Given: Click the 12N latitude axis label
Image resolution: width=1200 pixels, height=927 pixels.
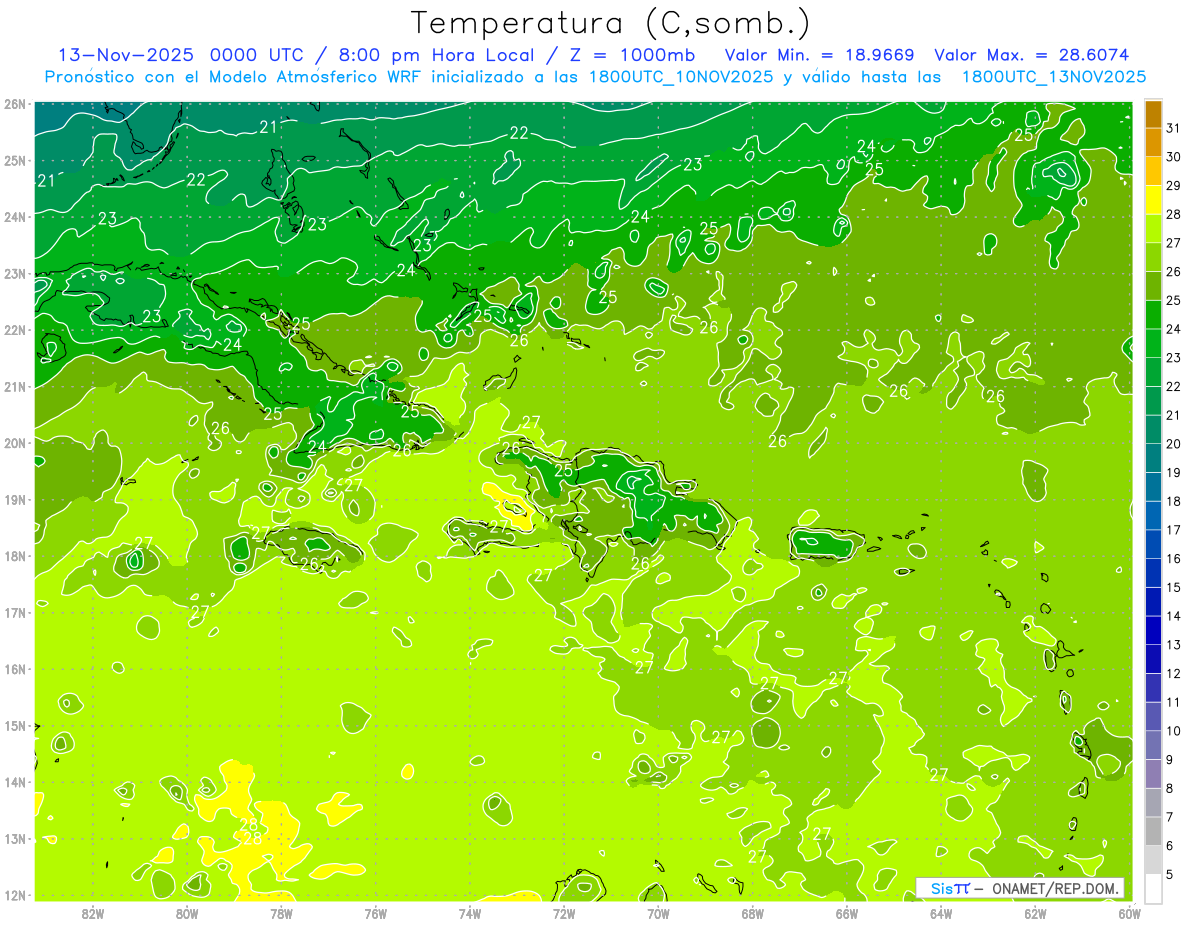Looking at the screenshot, I should (x=15, y=895).
